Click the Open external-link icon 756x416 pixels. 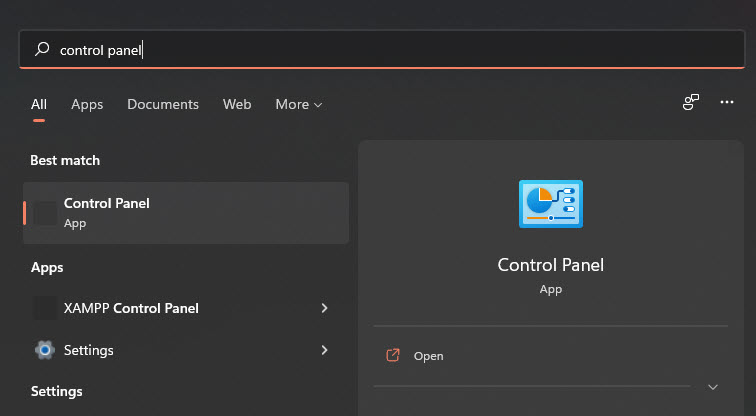click(x=392, y=355)
